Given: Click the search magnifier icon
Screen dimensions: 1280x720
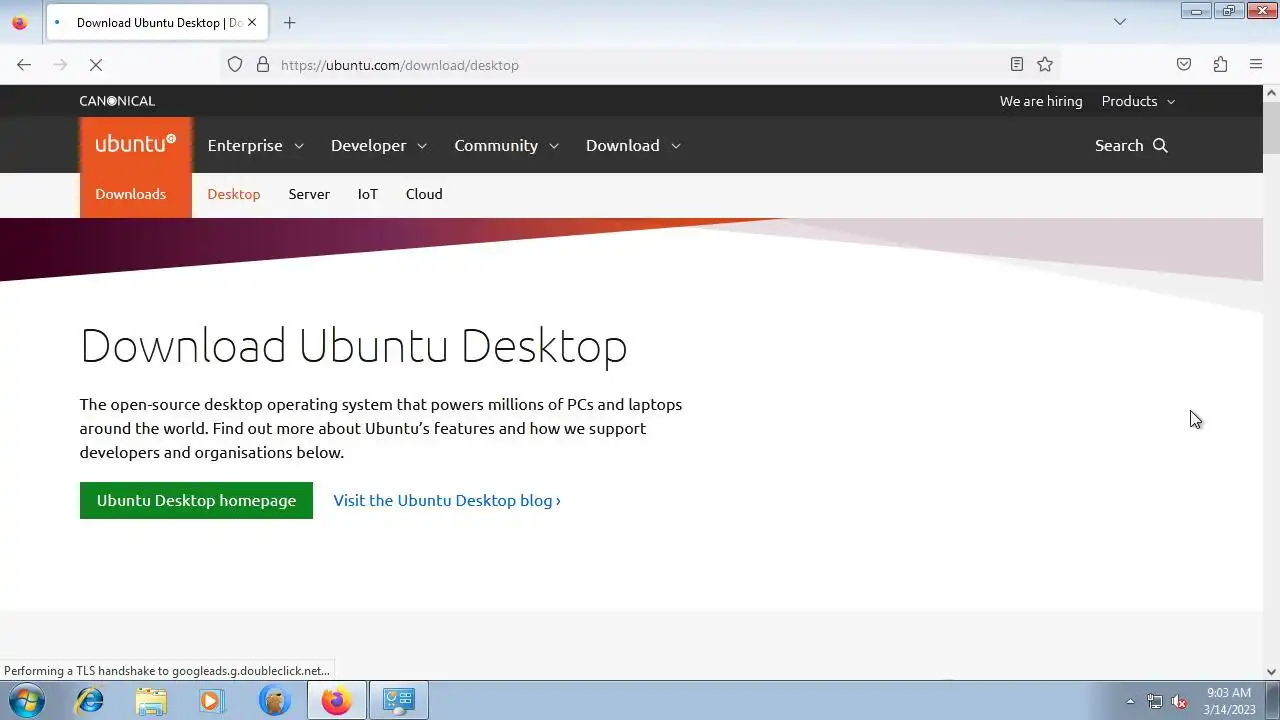Looking at the screenshot, I should [x=1160, y=146].
